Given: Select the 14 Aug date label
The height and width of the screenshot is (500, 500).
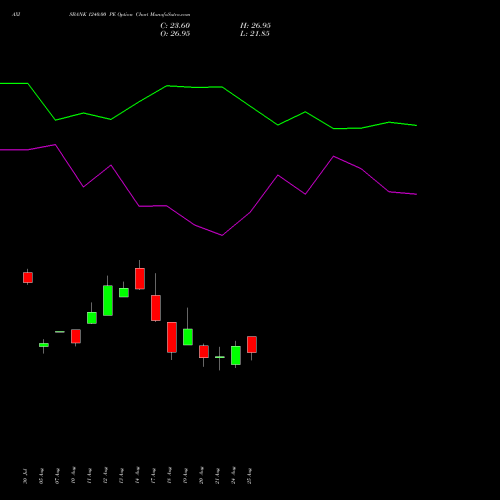Looking at the screenshot, I should pos(137,475).
